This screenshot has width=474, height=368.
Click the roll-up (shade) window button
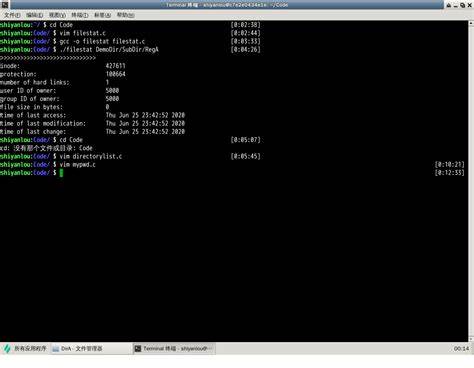449,5
